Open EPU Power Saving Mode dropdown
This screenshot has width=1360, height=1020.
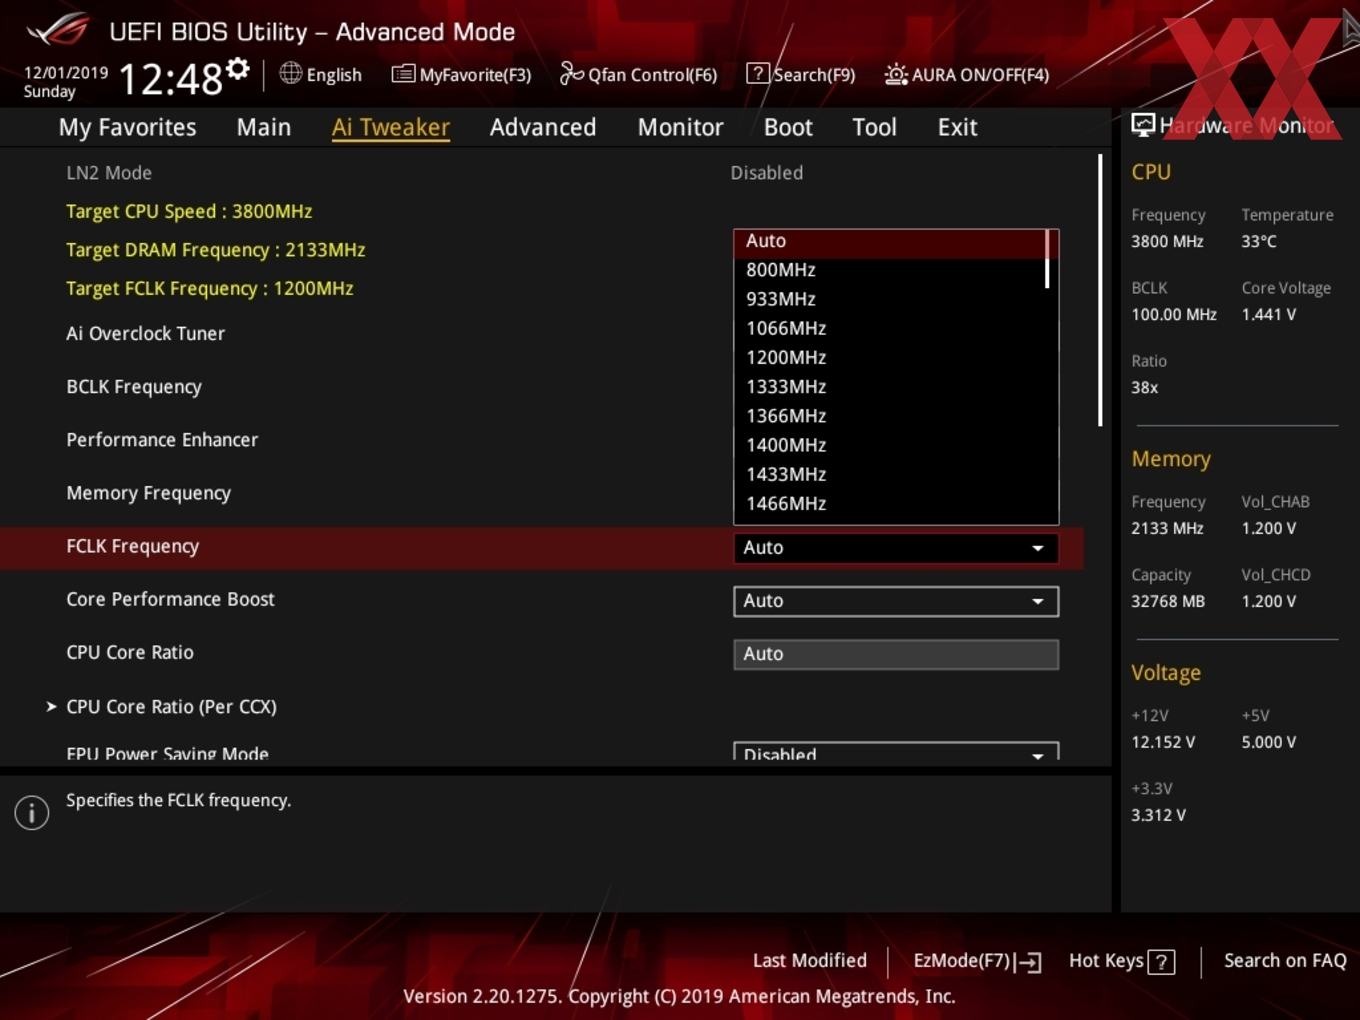(896, 752)
